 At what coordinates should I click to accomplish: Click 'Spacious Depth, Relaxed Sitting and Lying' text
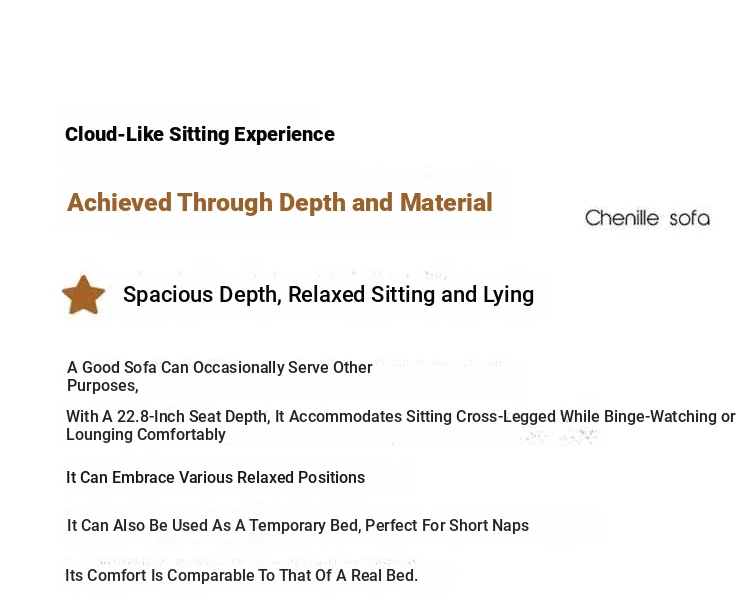tap(329, 295)
